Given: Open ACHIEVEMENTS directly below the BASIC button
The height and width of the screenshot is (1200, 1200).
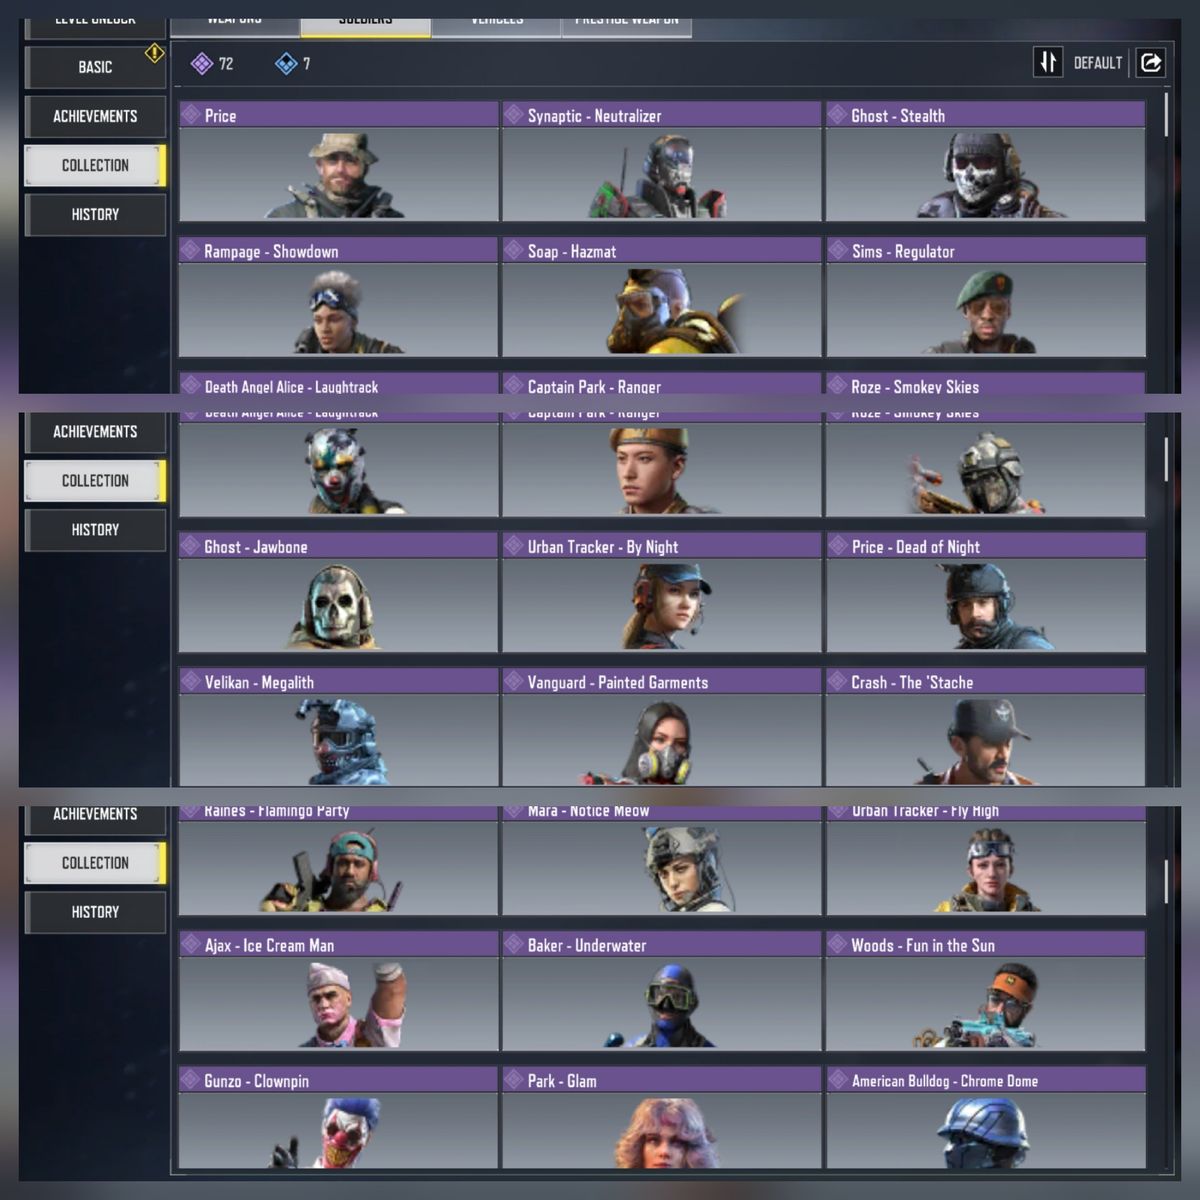Looking at the screenshot, I should (x=95, y=116).
